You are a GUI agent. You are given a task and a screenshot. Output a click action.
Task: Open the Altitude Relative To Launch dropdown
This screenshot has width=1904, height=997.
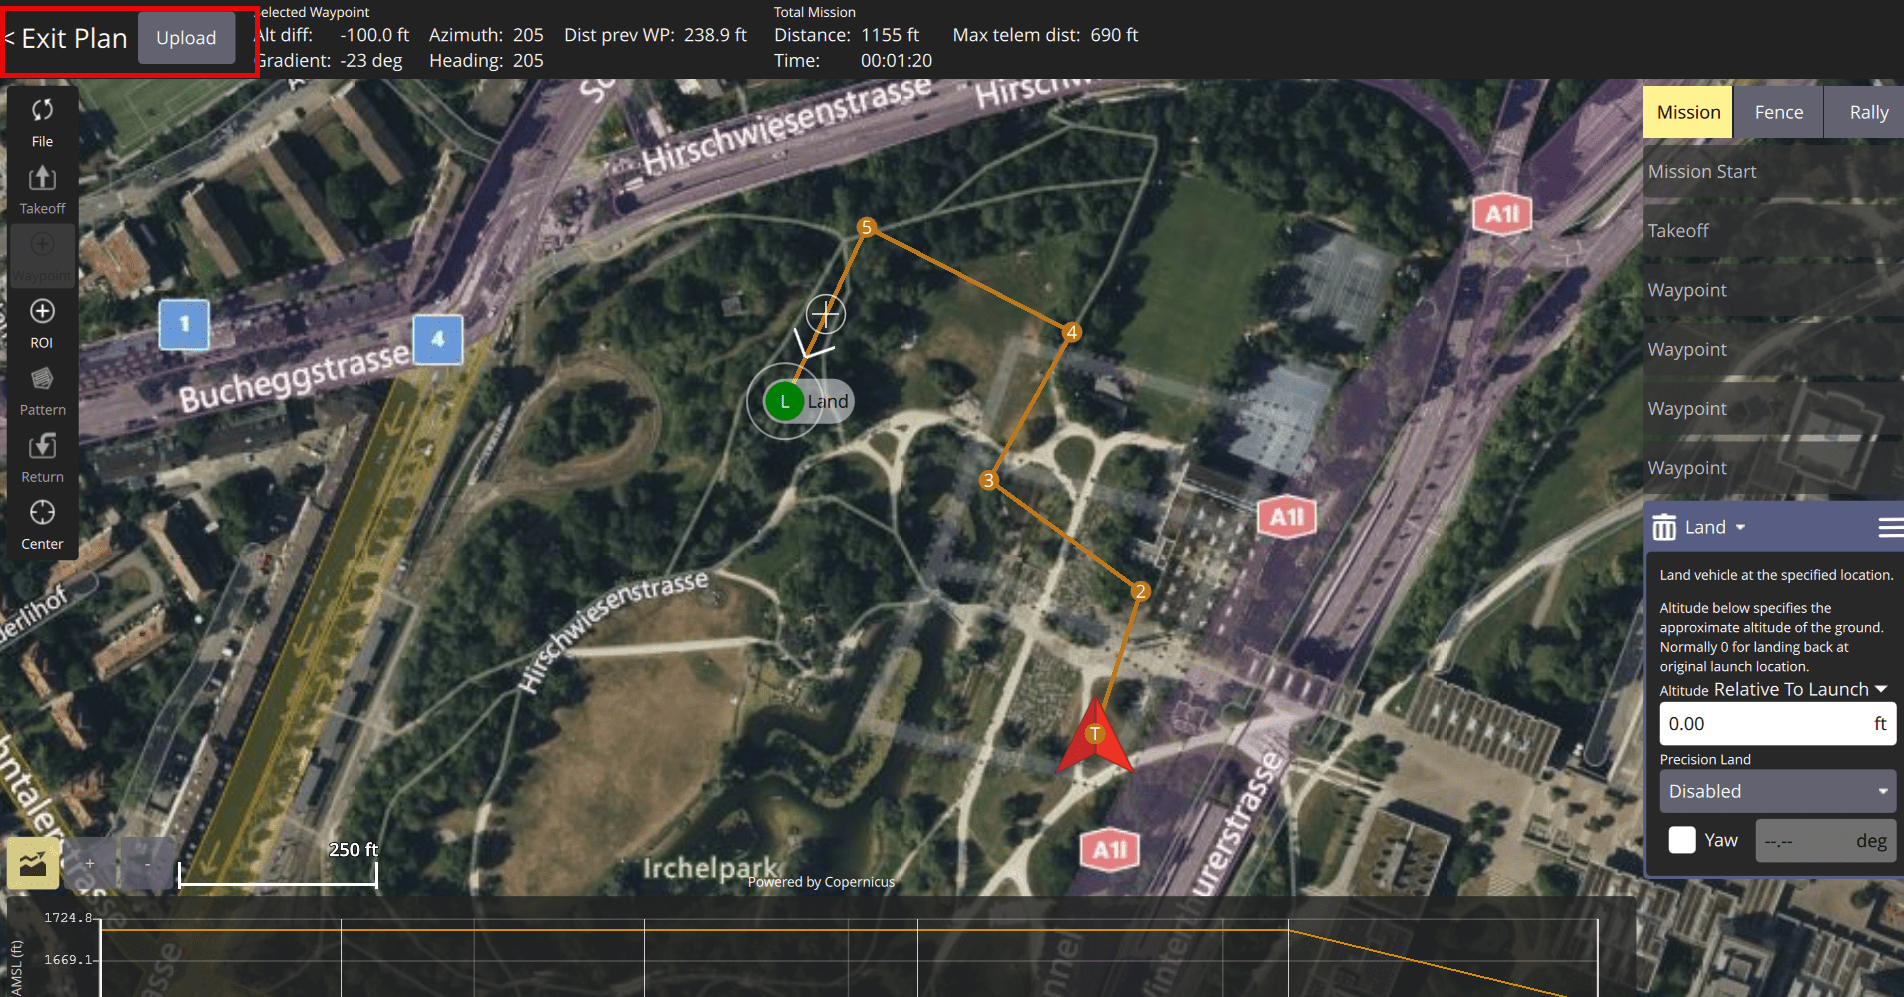point(1799,689)
